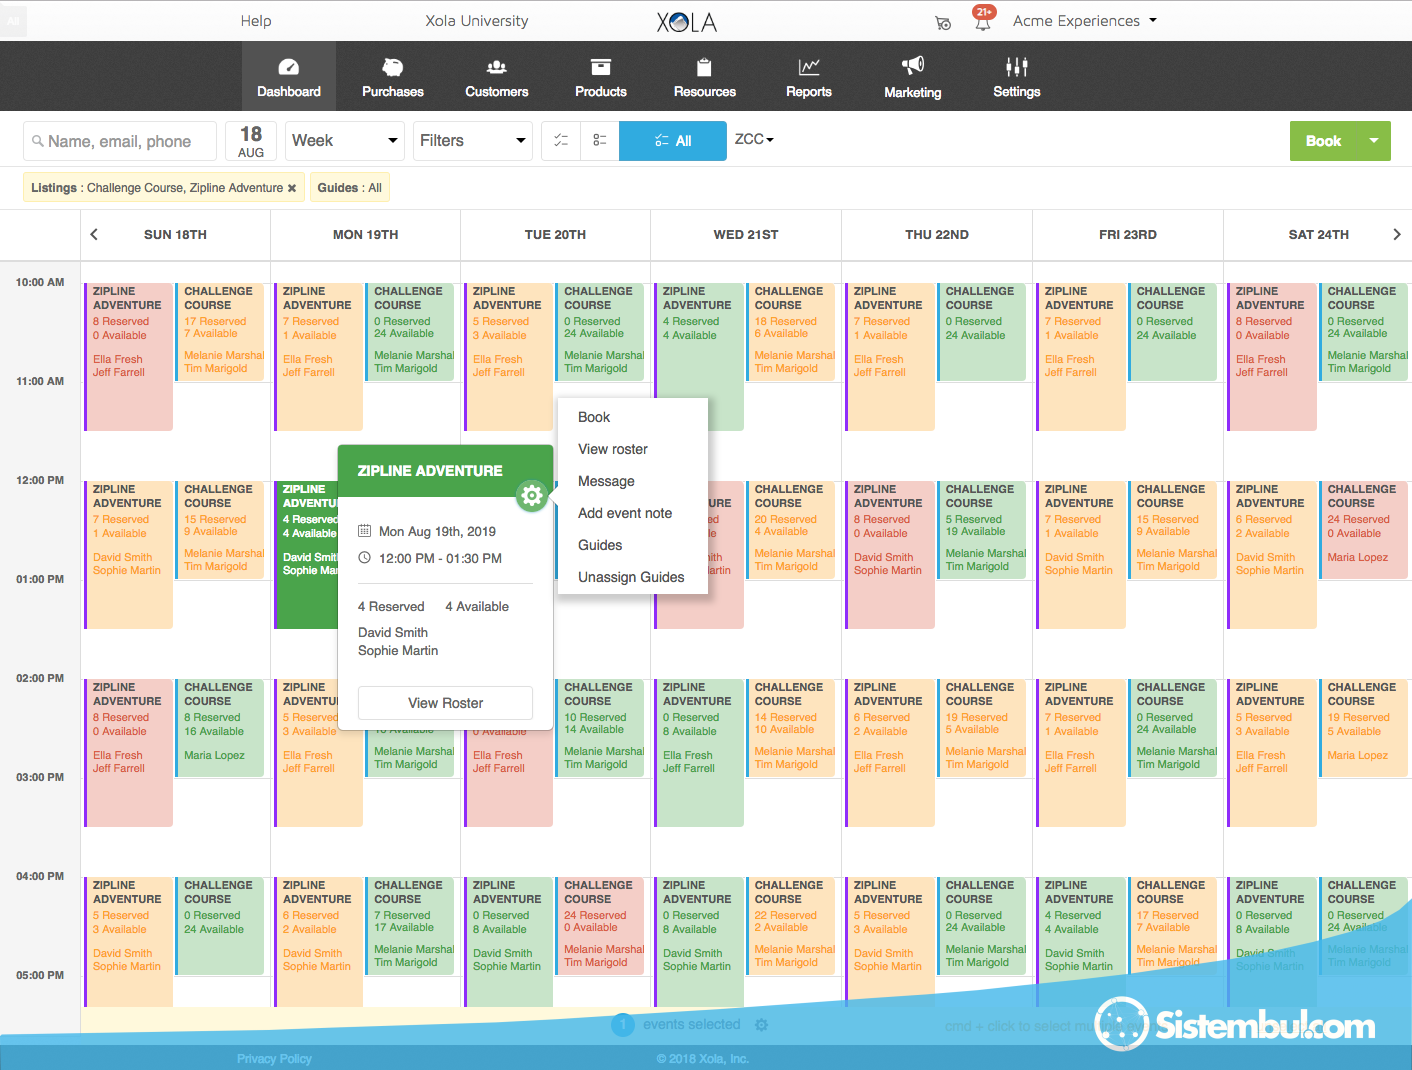
Task: Open the Week view dropdown
Action: (x=345, y=141)
